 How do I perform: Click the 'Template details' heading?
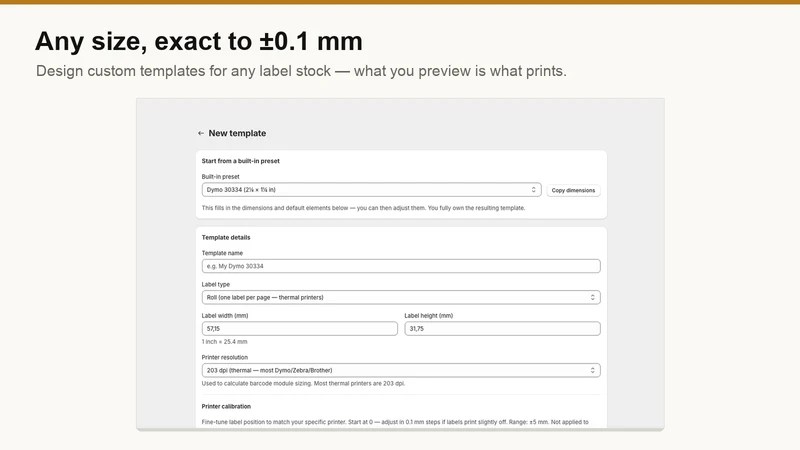pos(226,237)
